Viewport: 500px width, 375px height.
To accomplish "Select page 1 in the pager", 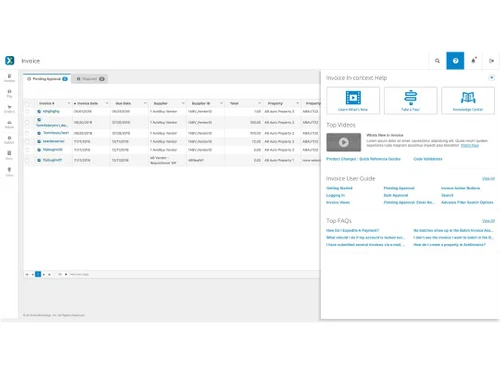I will point(38,274).
